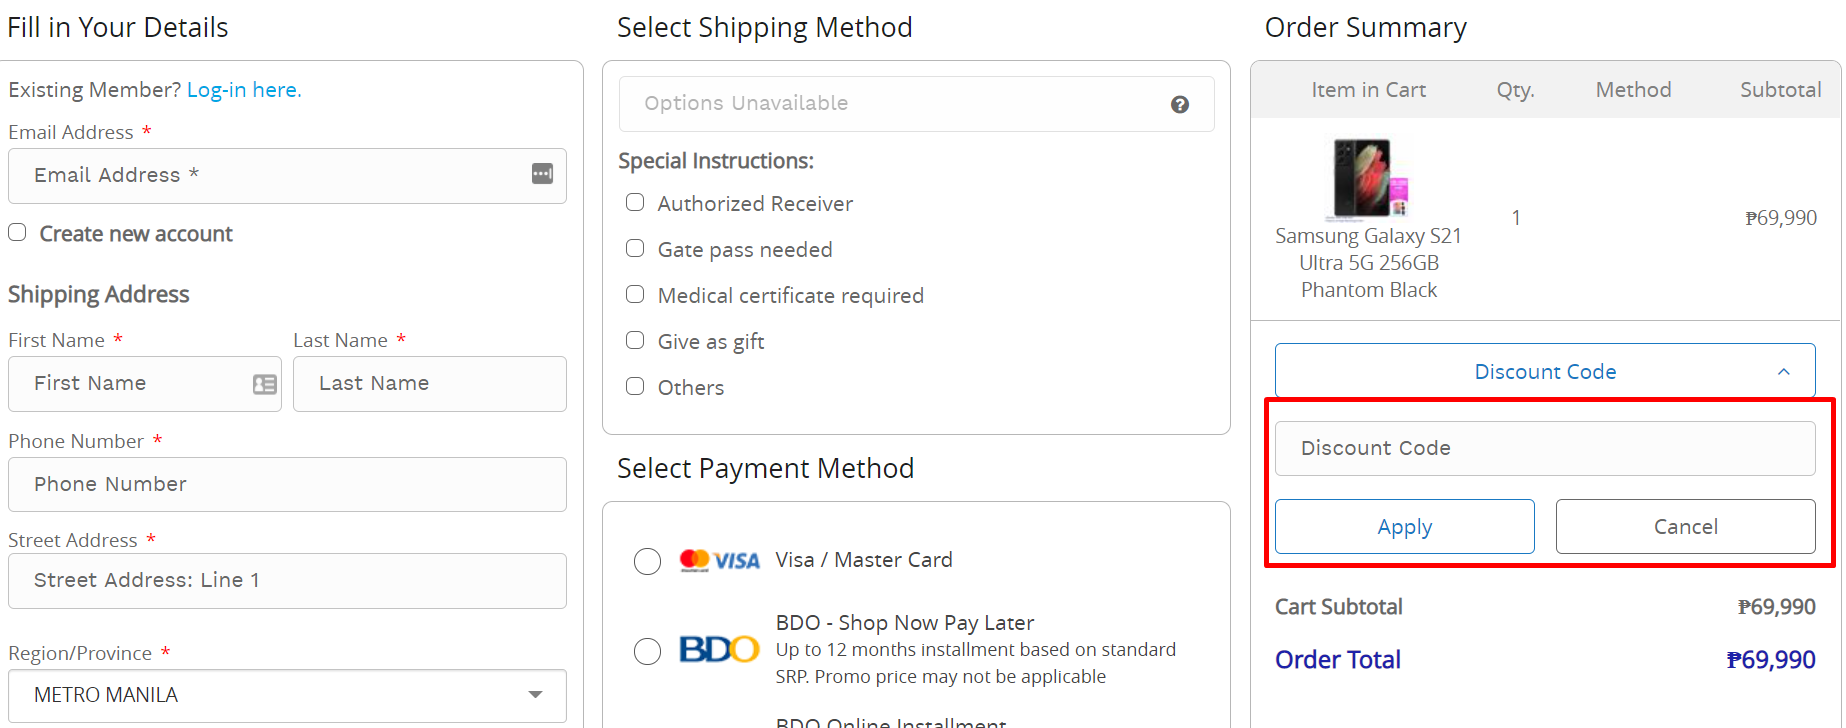This screenshot has height=728, width=1846.
Task: Open the Samsung Galaxy S21 Ultra product thumbnail
Action: (1369, 178)
